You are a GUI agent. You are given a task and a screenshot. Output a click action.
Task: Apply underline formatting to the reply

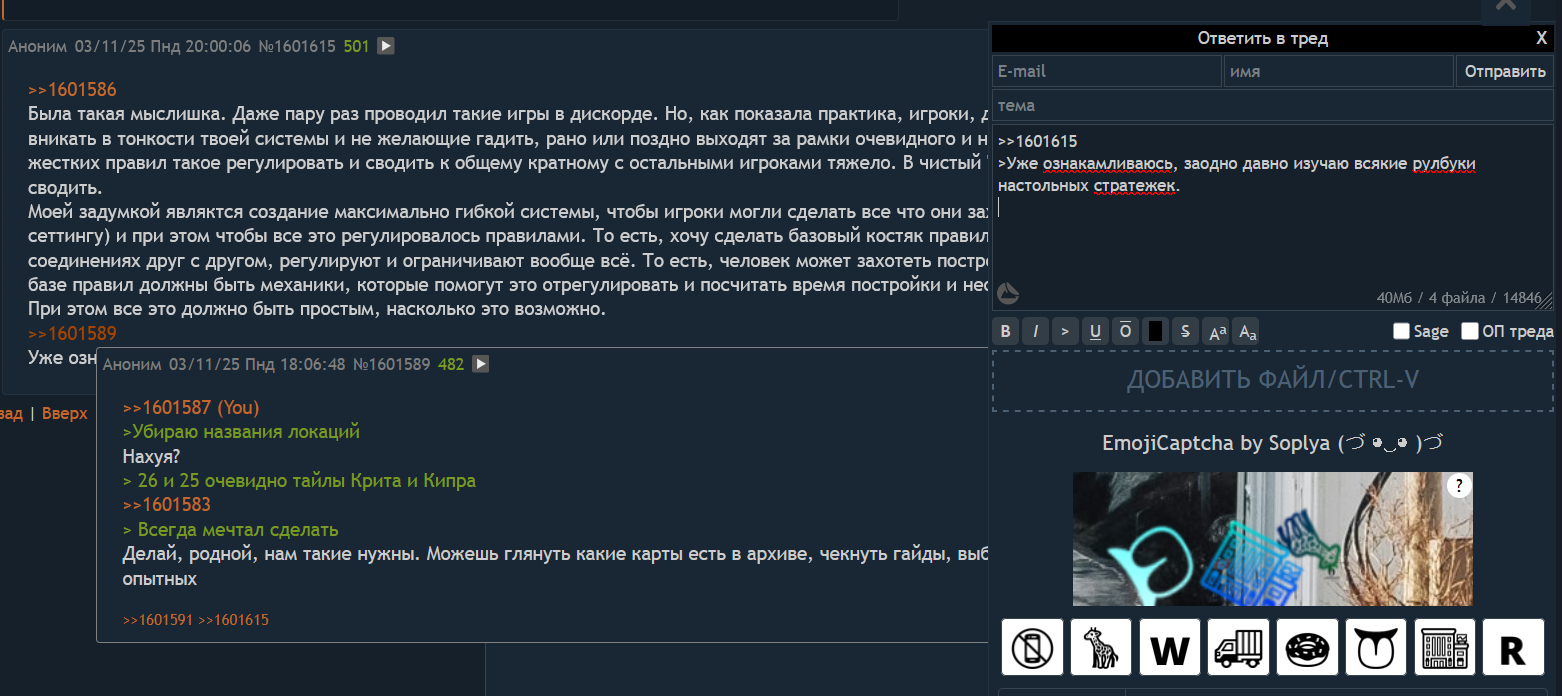(1096, 331)
